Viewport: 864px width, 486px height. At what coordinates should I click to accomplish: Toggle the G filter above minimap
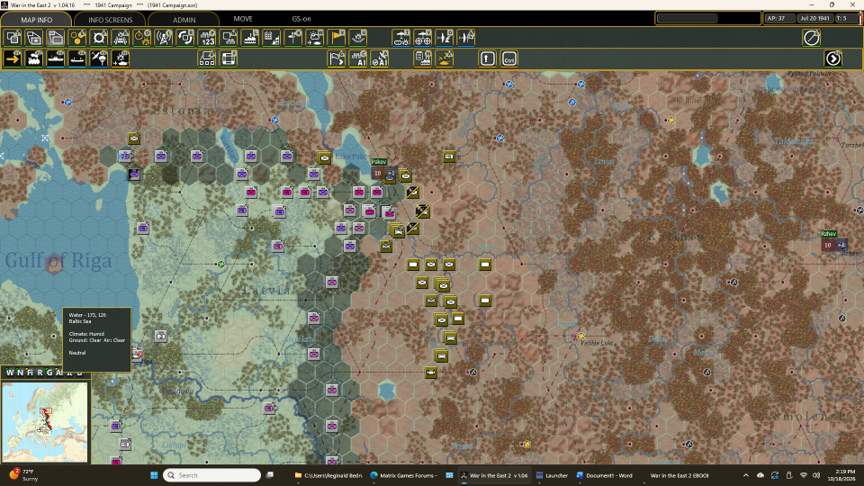tap(50, 372)
